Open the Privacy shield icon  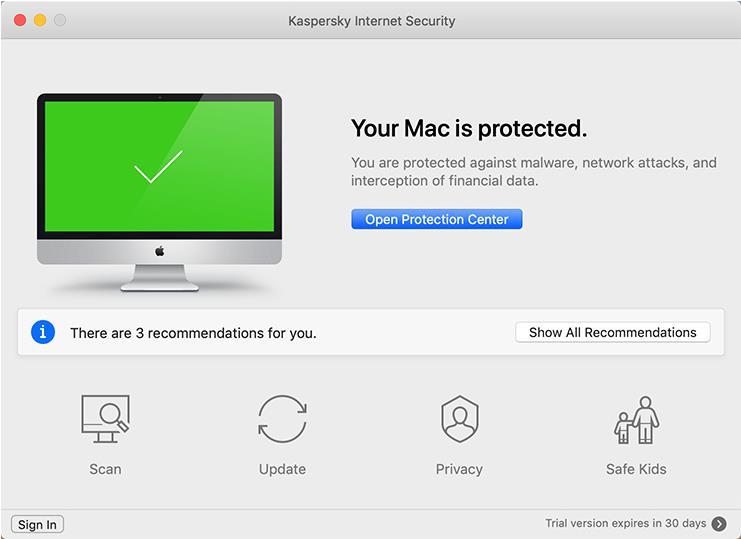(x=459, y=420)
